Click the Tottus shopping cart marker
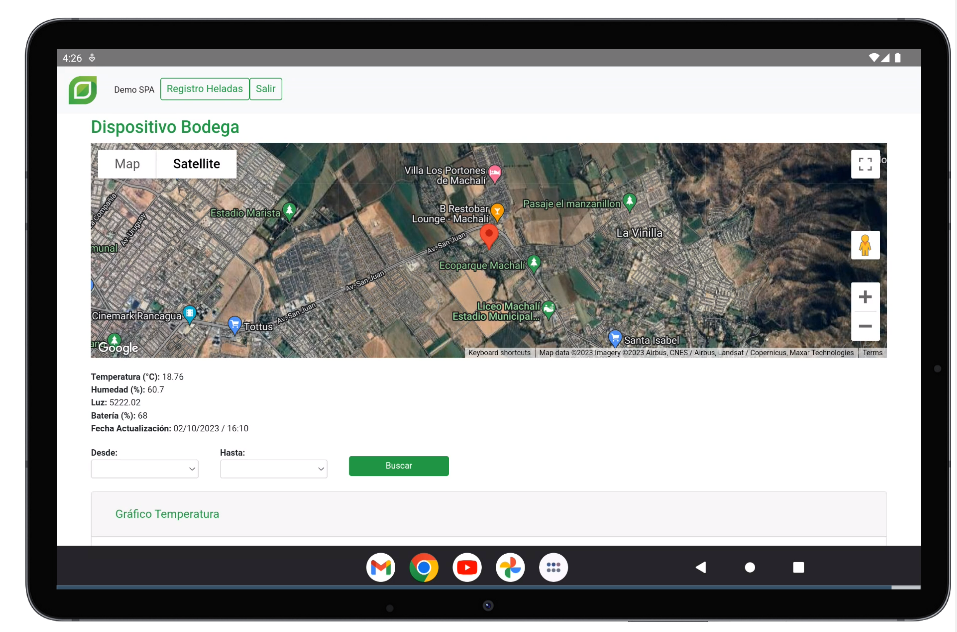 click(x=234, y=325)
